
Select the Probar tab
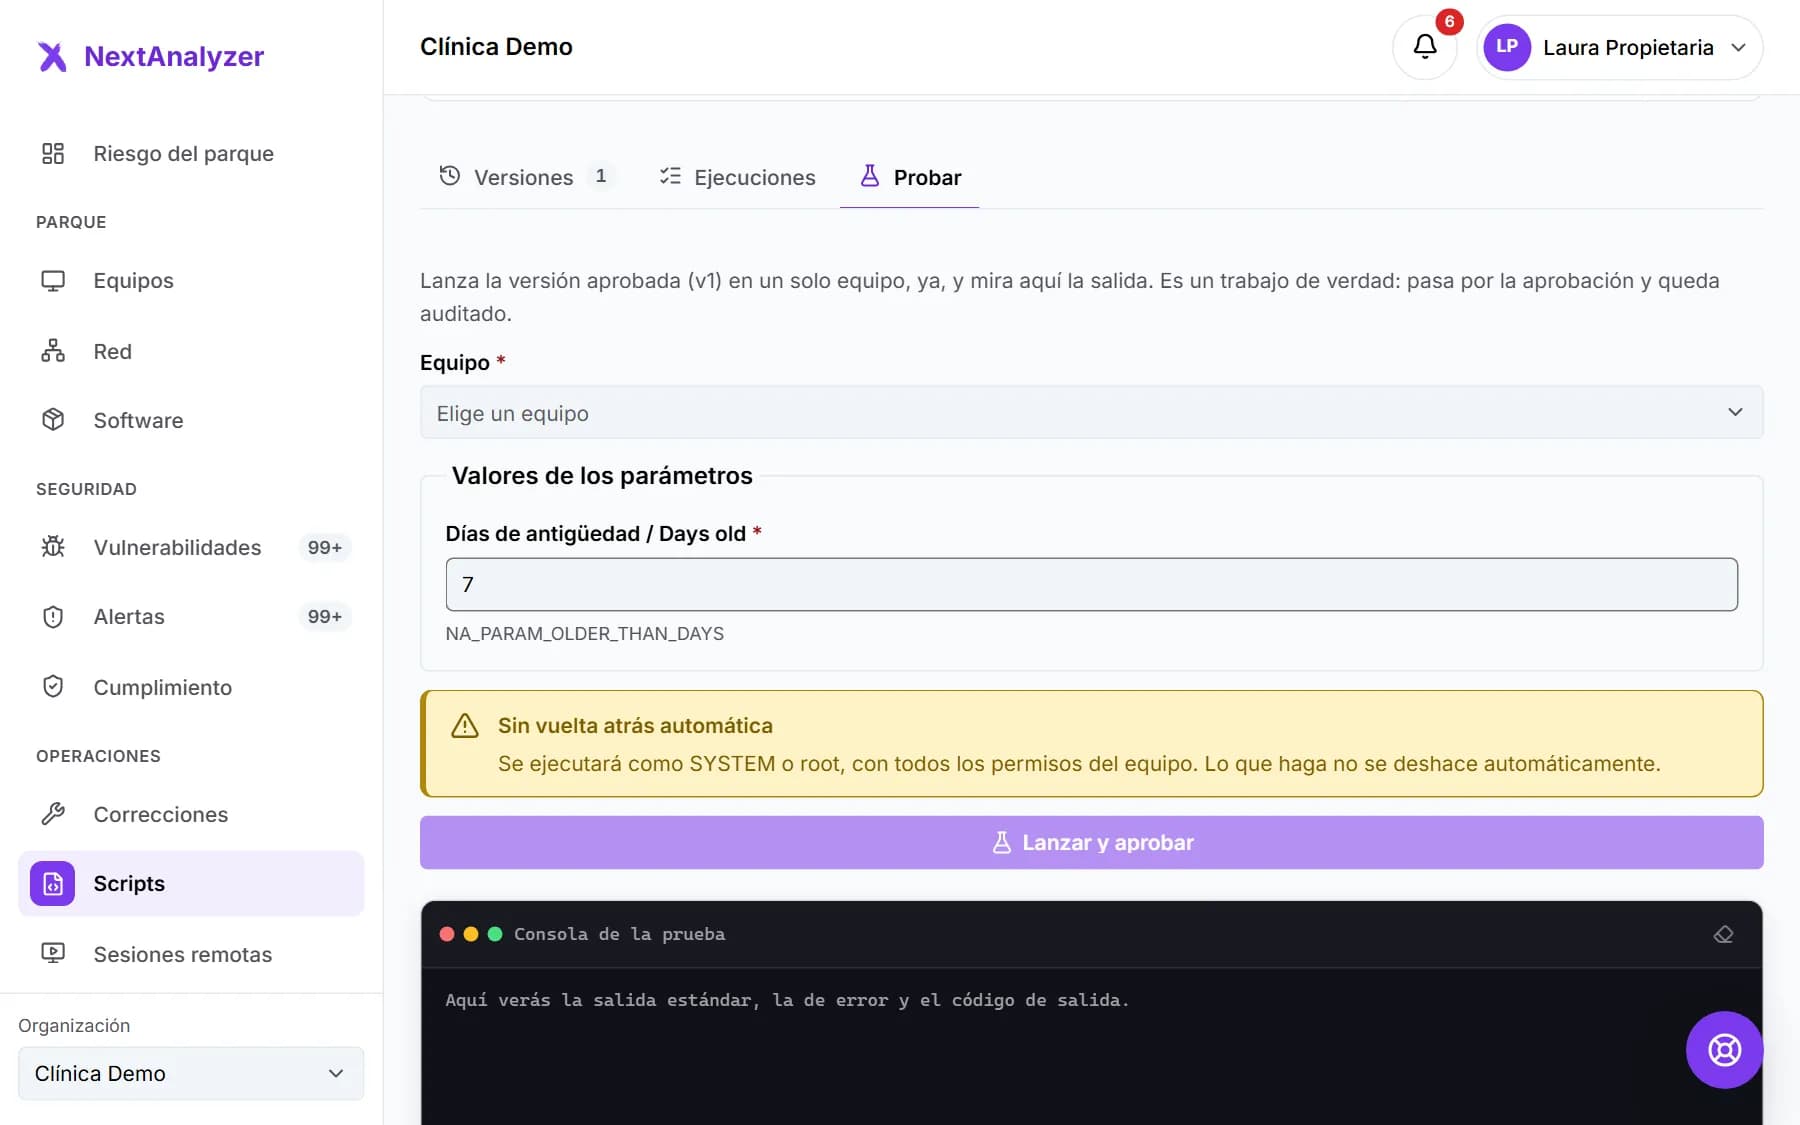[909, 177]
